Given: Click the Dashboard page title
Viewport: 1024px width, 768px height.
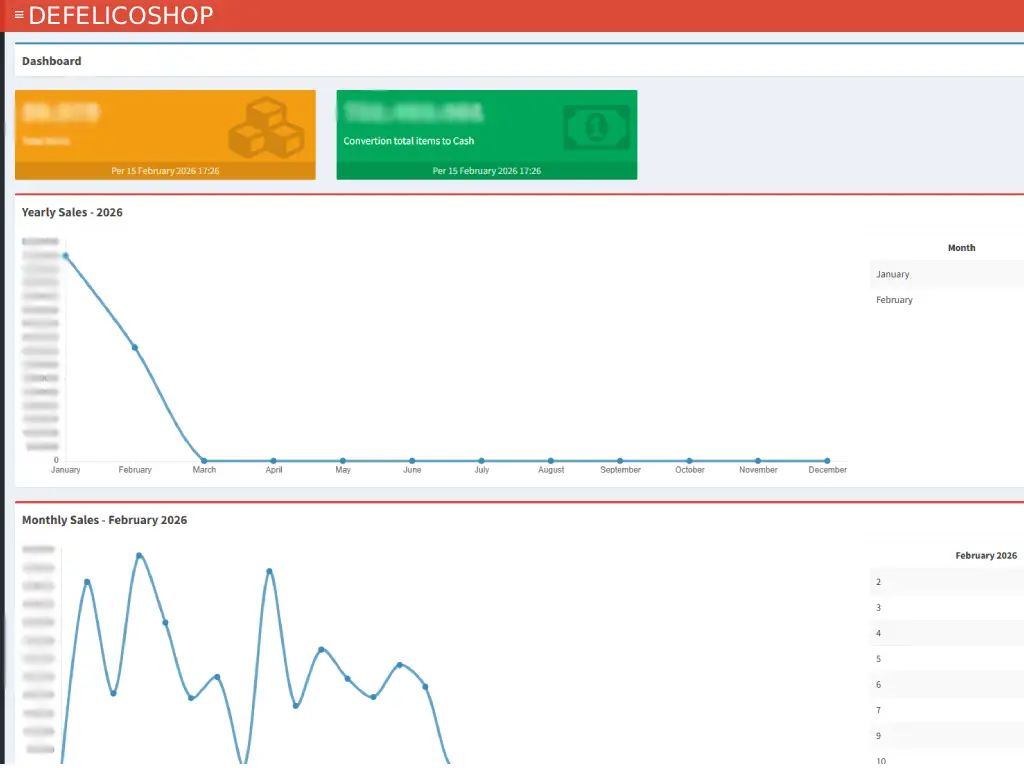Looking at the screenshot, I should click(x=52, y=61).
